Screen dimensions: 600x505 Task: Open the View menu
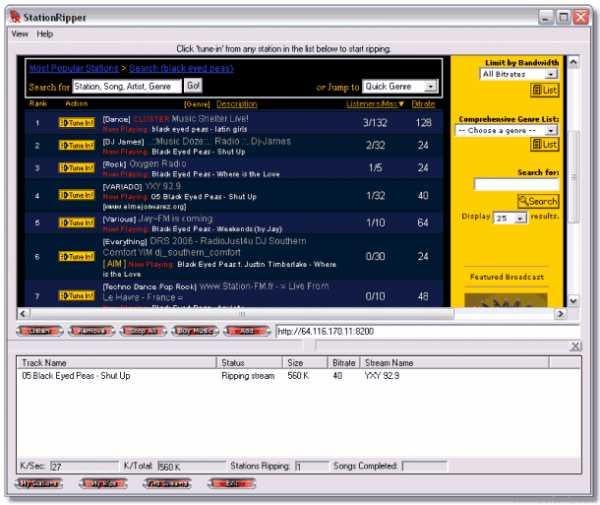click(x=20, y=34)
